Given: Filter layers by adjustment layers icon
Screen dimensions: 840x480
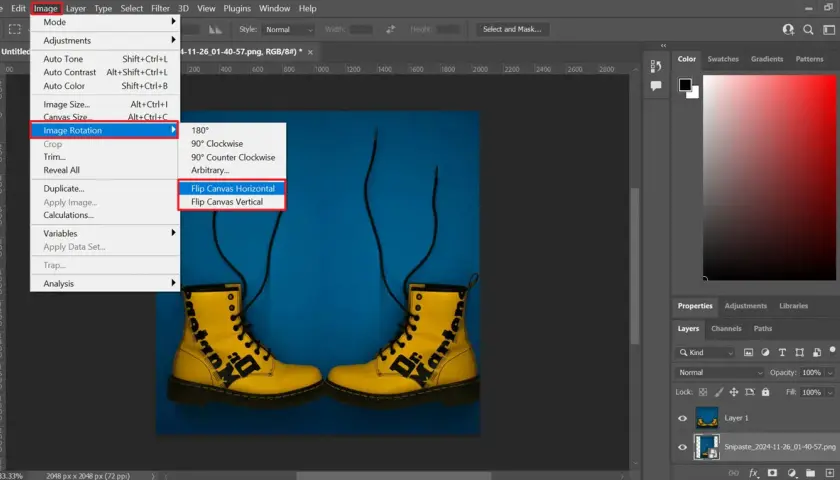Looking at the screenshot, I should (x=765, y=352).
